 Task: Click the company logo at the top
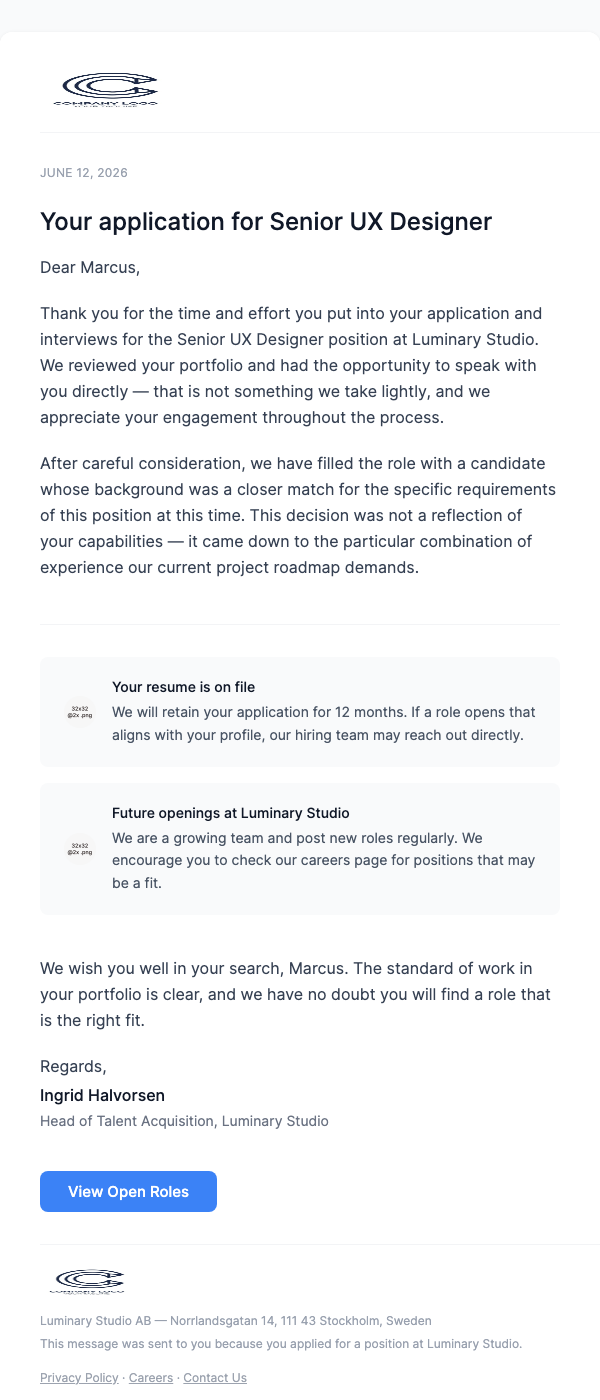pos(105,88)
